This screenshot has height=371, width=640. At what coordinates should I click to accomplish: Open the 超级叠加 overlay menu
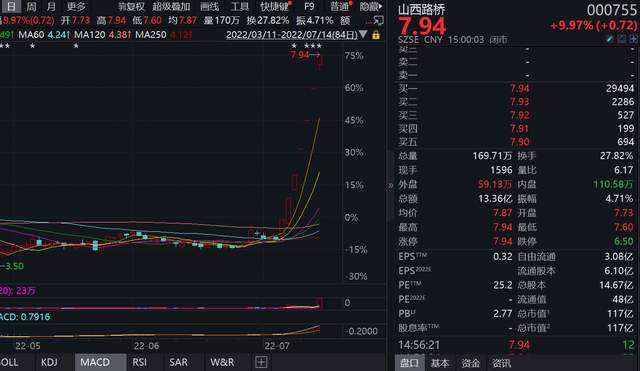[171, 7]
